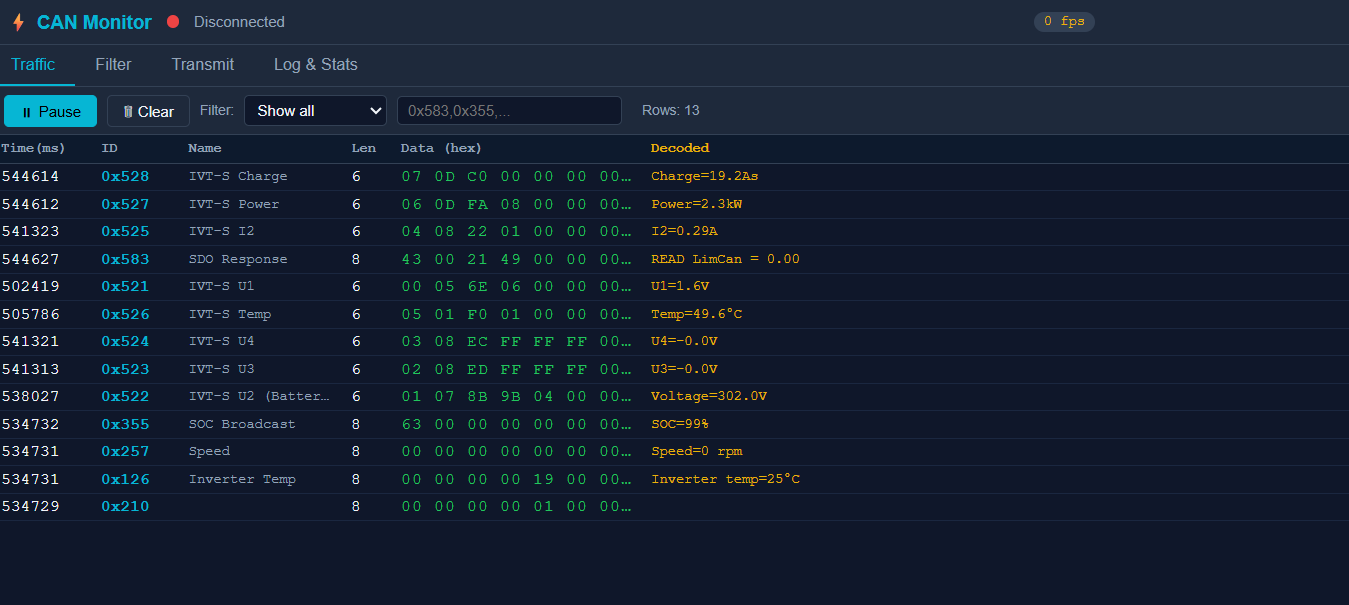Select the 0x583 SDO Response row
Viewport: 1349px width, 605px height.
(238, 259)
